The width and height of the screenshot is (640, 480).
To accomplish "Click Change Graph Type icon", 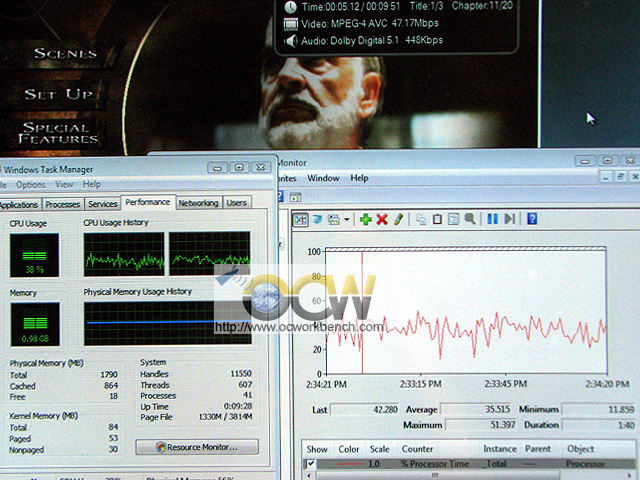I will [334, 220].
